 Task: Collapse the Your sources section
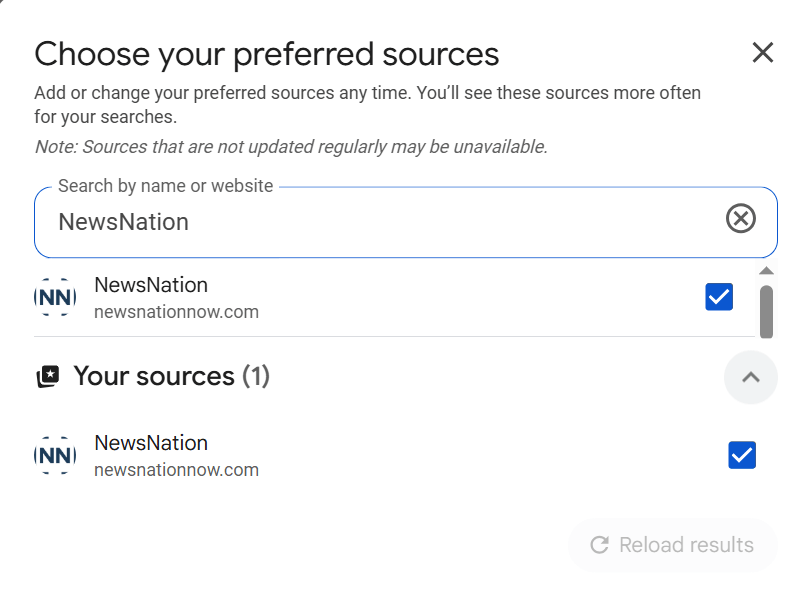click(751, 377)
